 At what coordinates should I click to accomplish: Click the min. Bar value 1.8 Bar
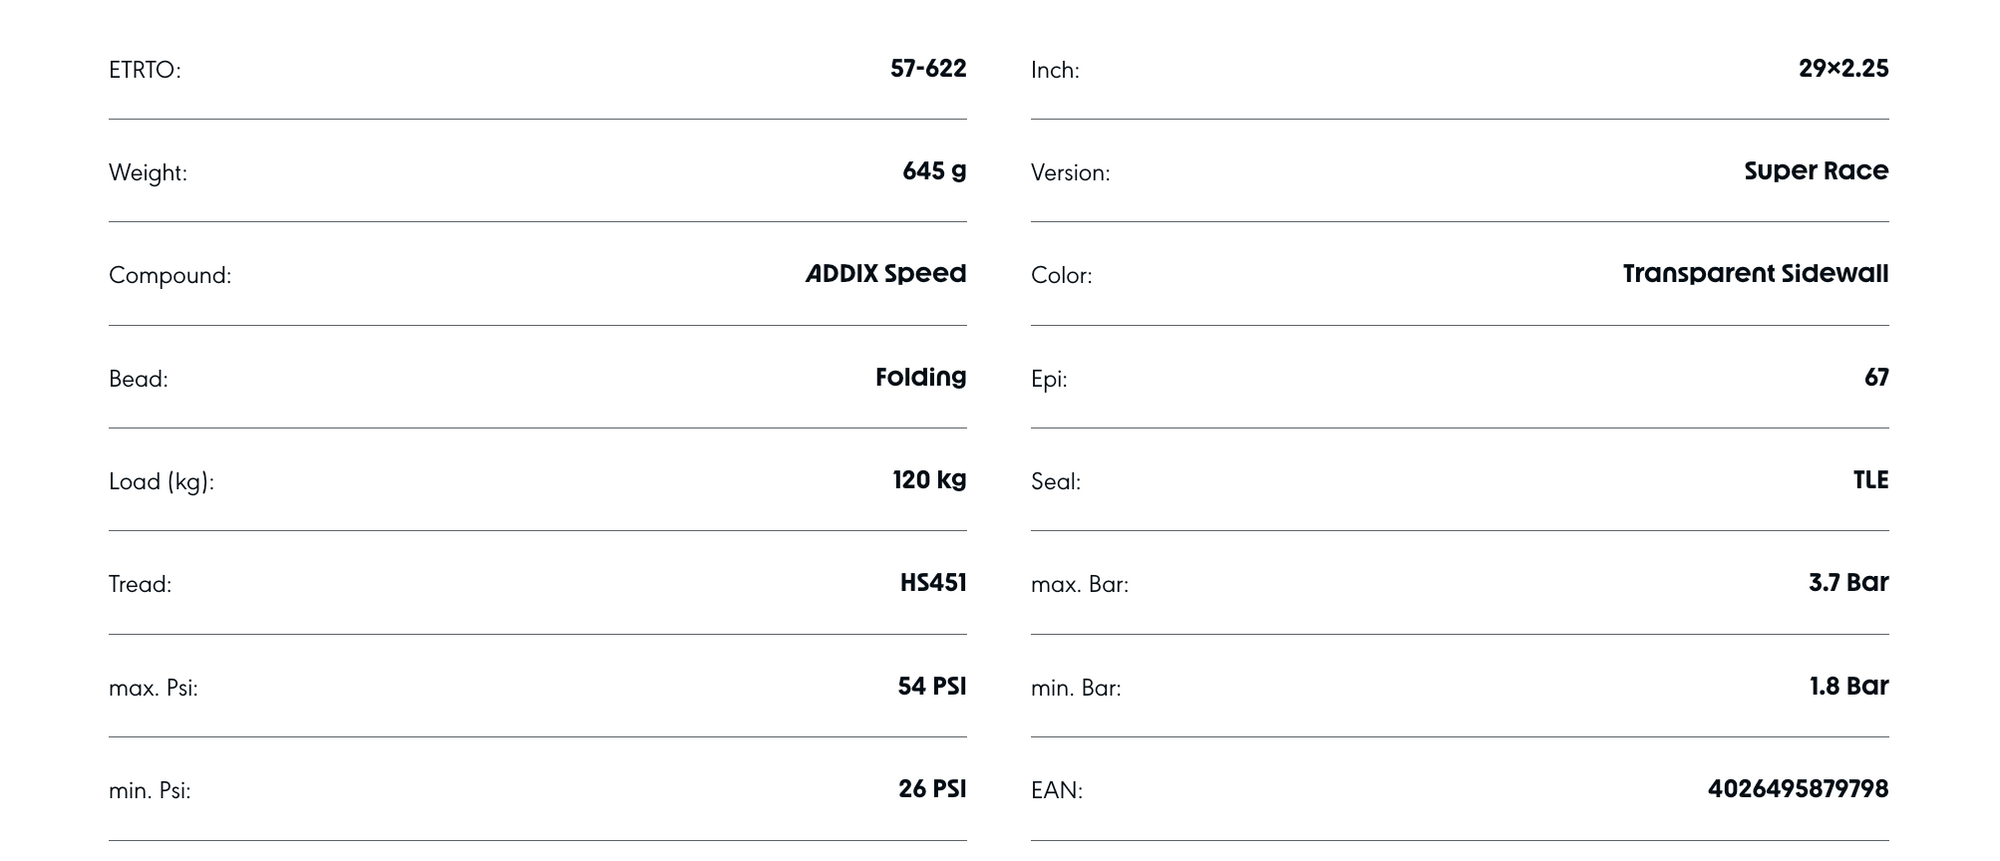1849,686
